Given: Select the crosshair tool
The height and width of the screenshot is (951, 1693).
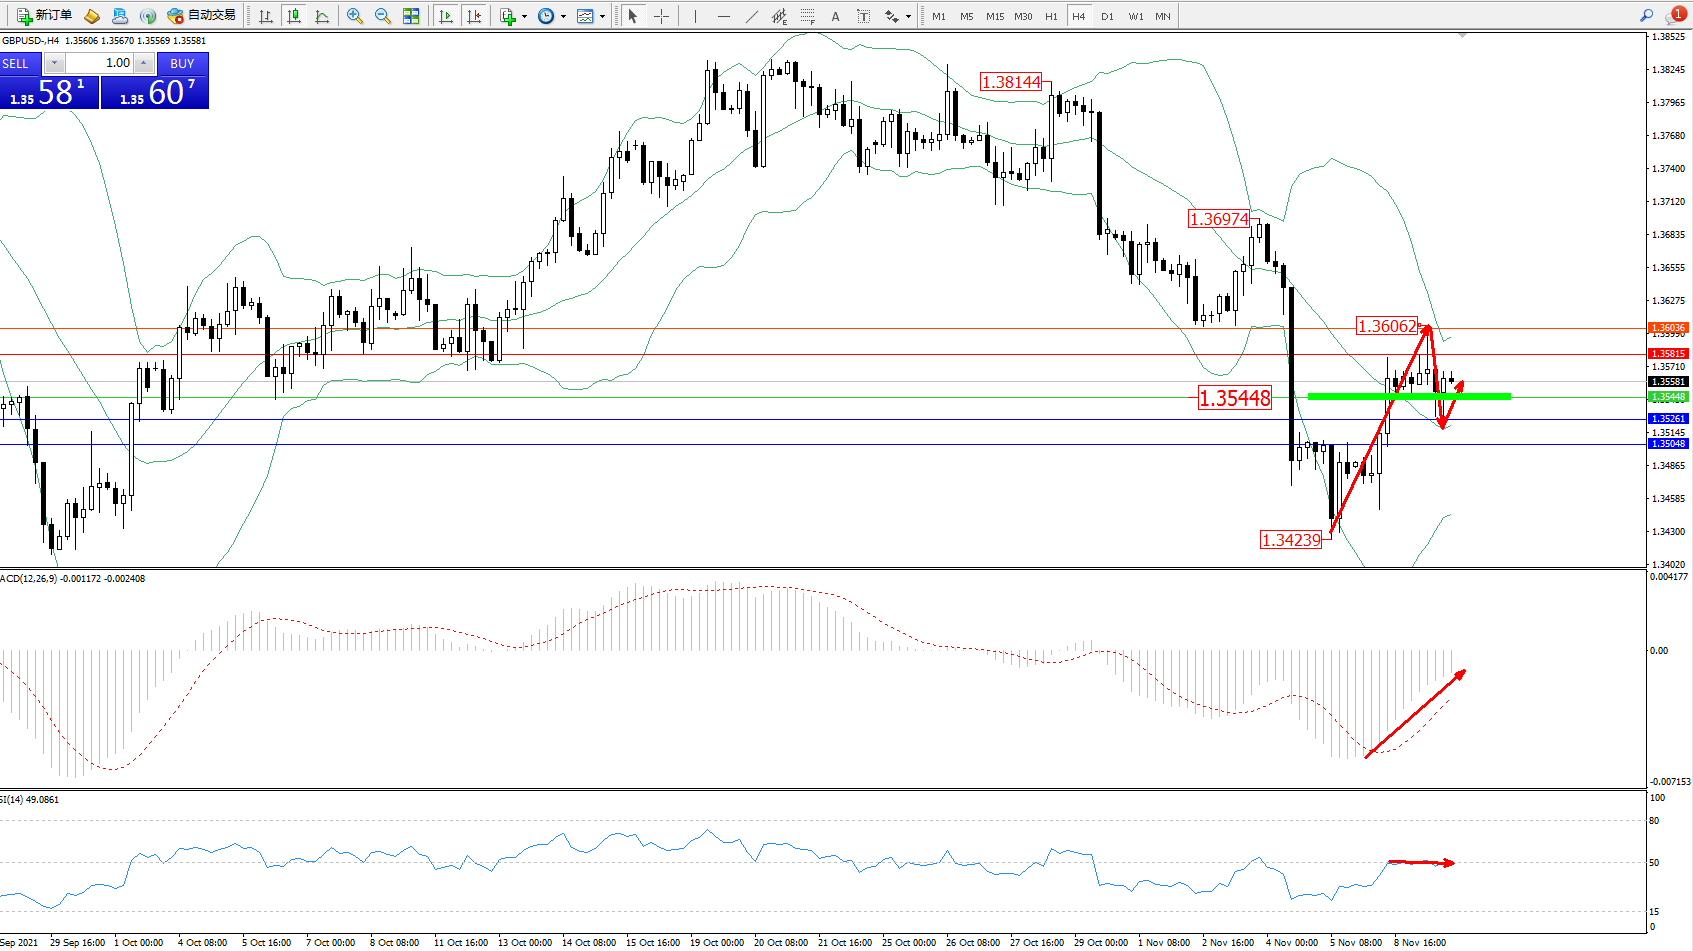Looking at the screenshot, I should [661, 16].
